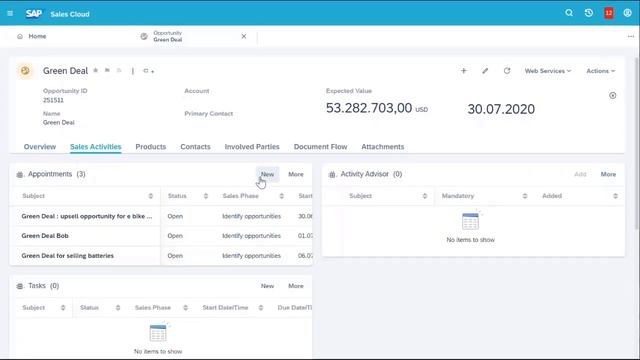Sort tasks by the Sales Phase column arrows
640x360 pixels.
coord(185,308)
